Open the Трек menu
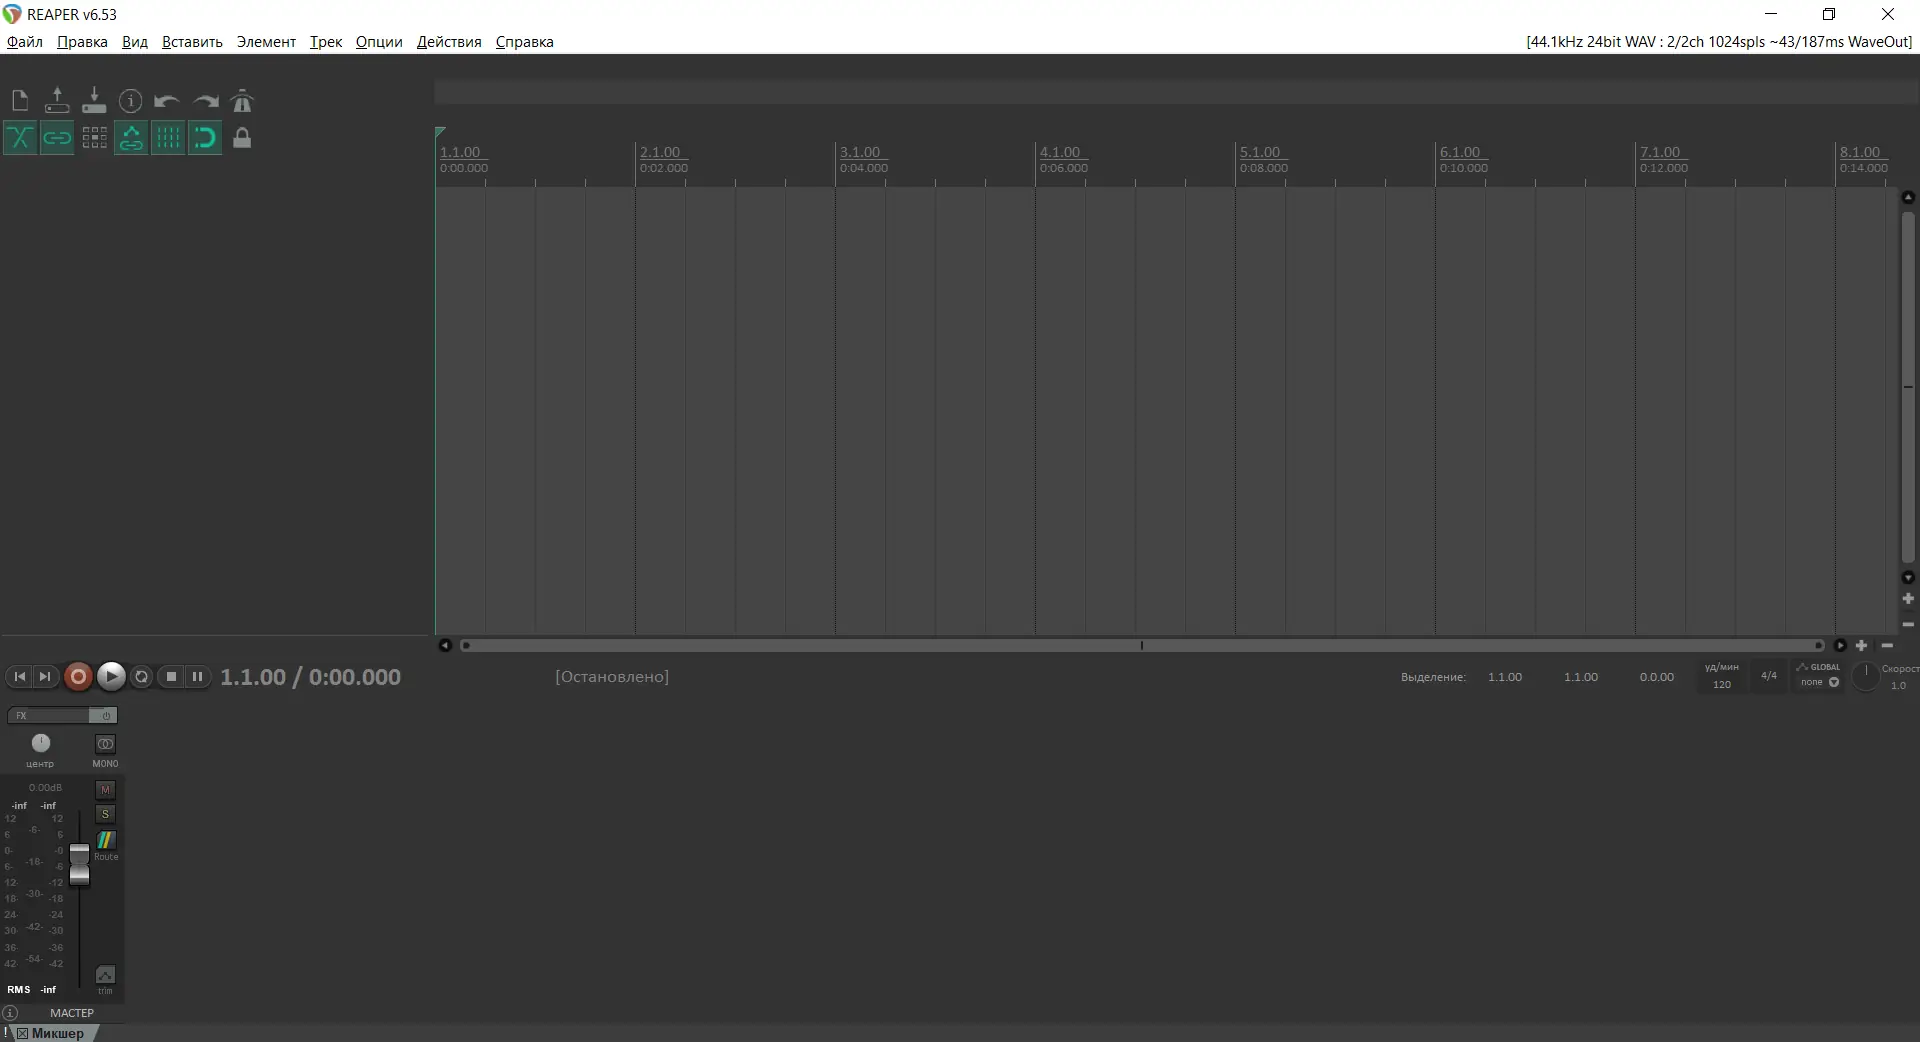Image resolution: width=1920 pixels, height=1042 pixels. click(326, 42)
